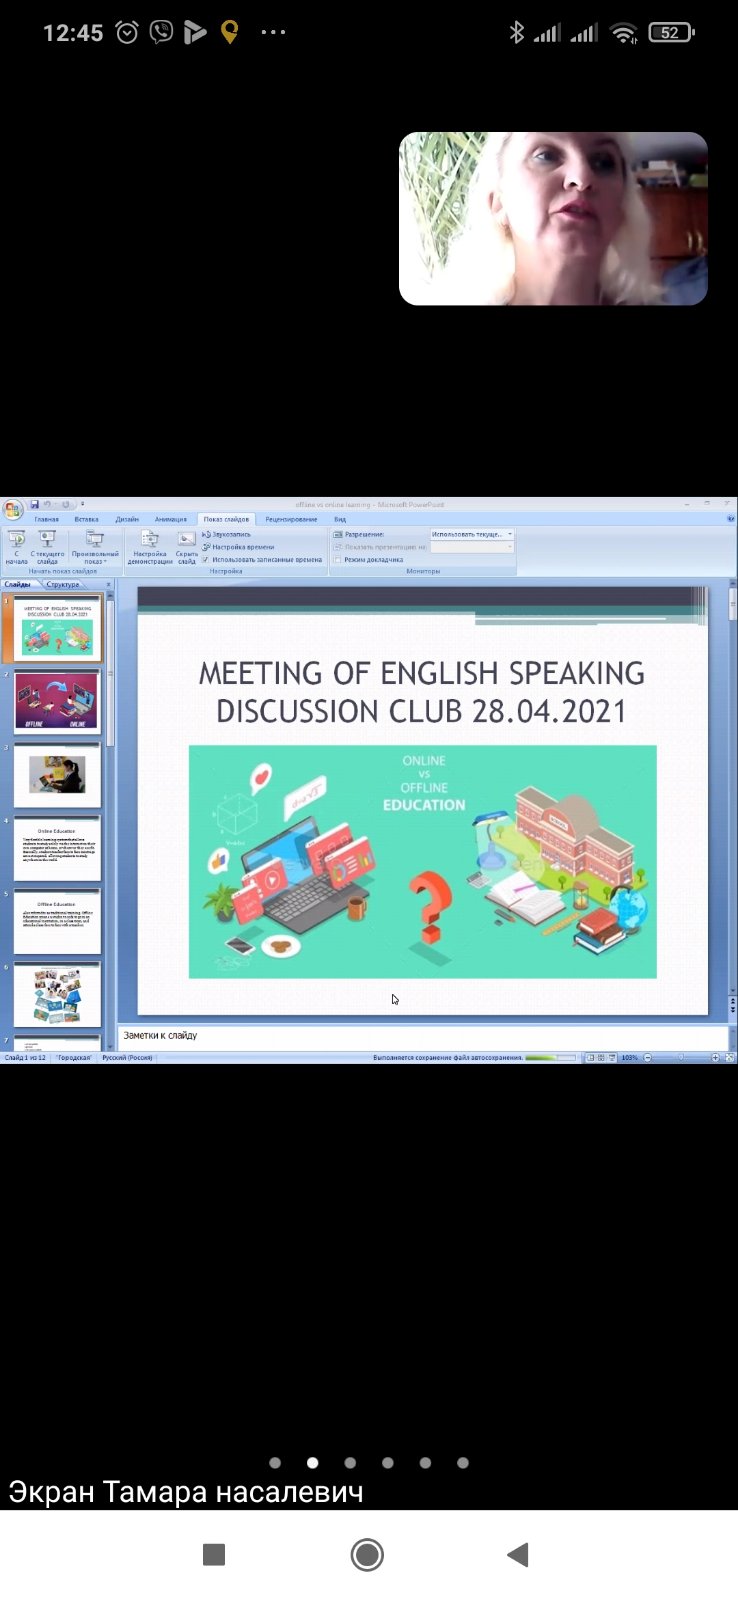Enable Presenter View (Режим докладчика) checkbox
This screenshot has width=738, height=1599.
coord(338,560)
